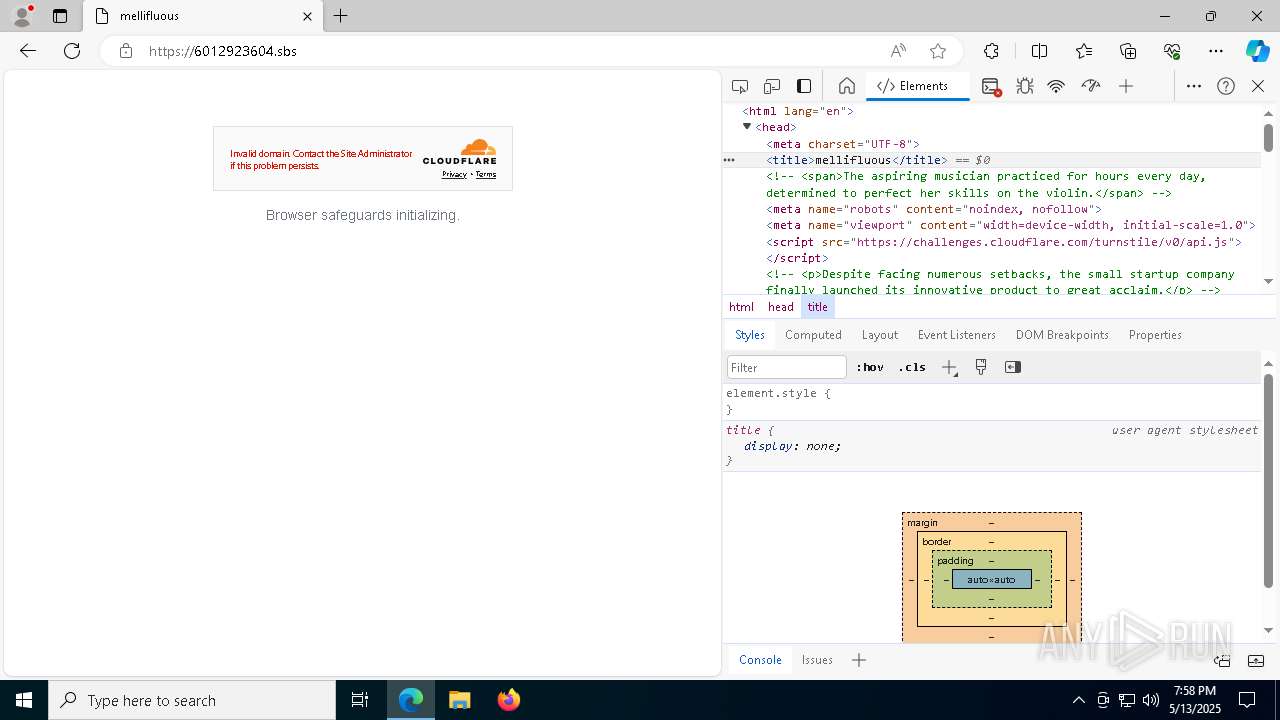
Task: Open a new browser tab
Action: [x=341, y=16]
